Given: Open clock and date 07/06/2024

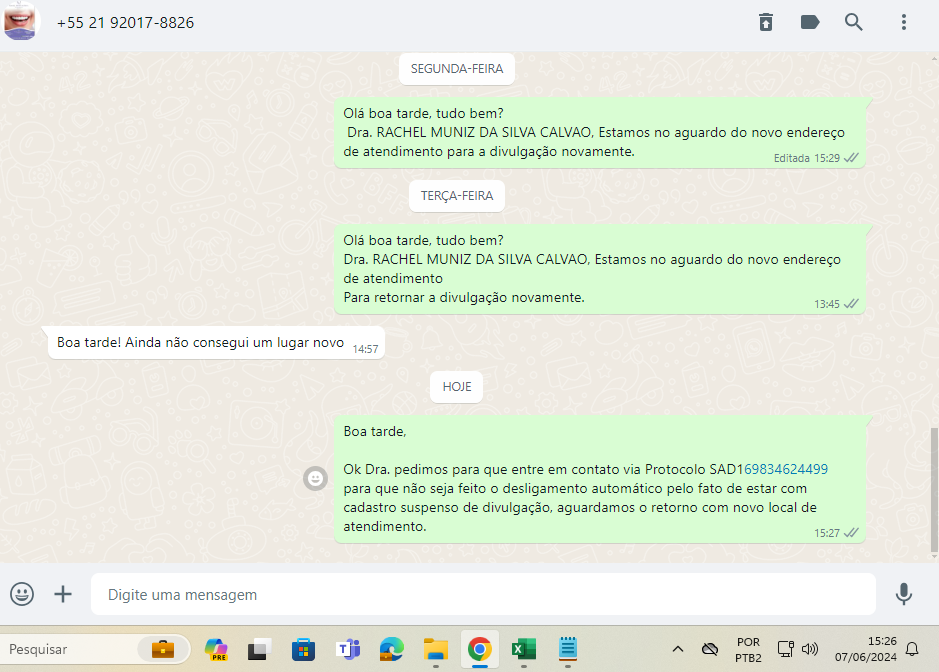Looking at the screenshot, I should (x=866, y=649).
